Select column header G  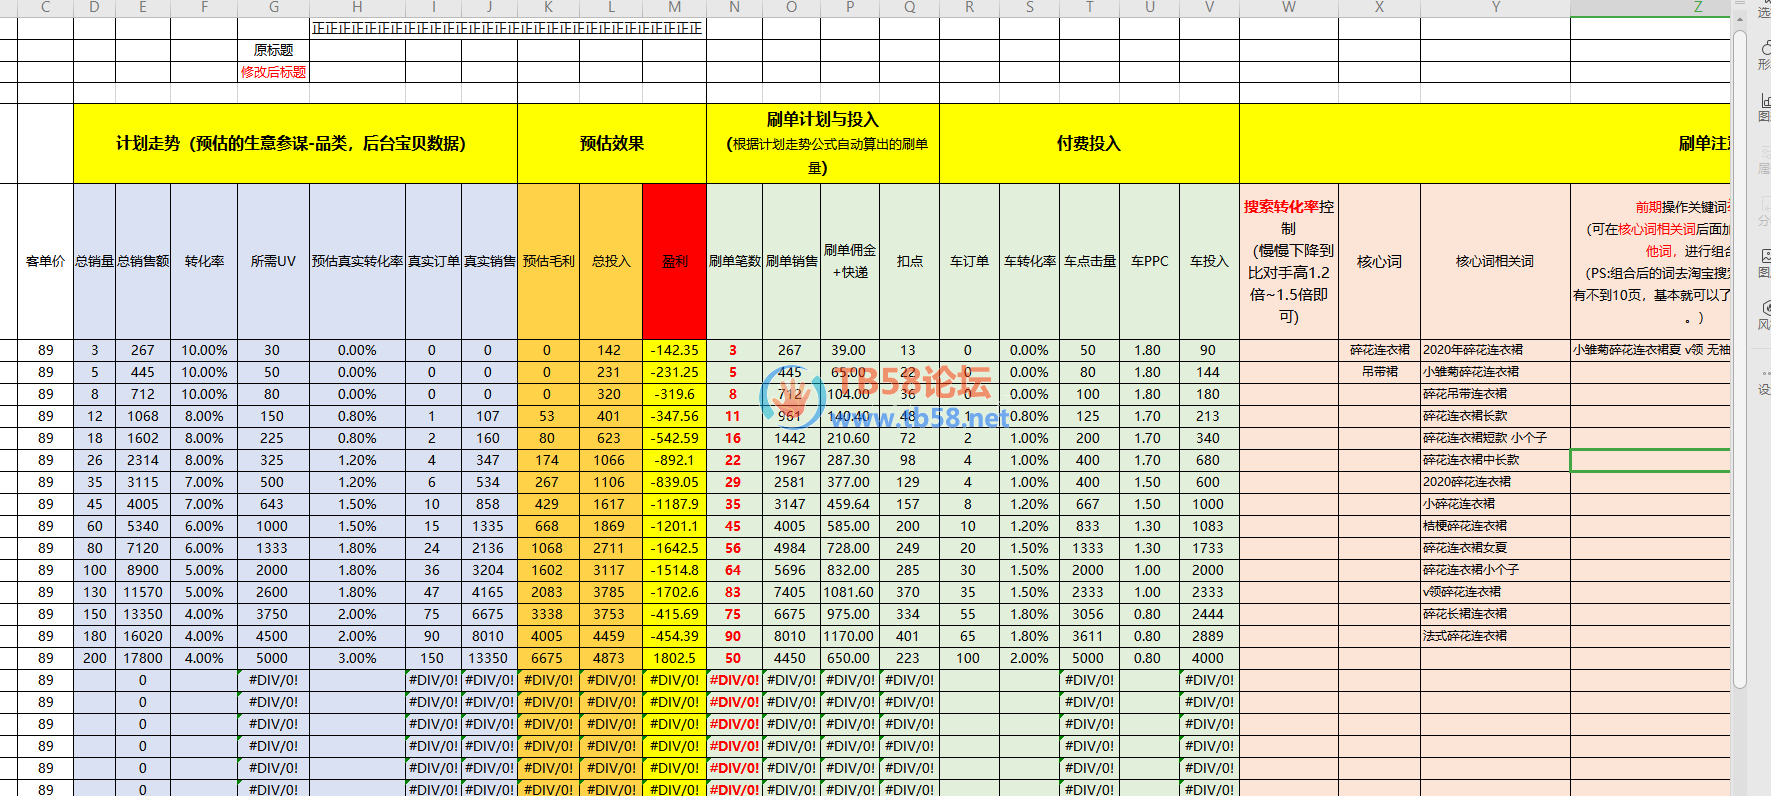[274, 7]
